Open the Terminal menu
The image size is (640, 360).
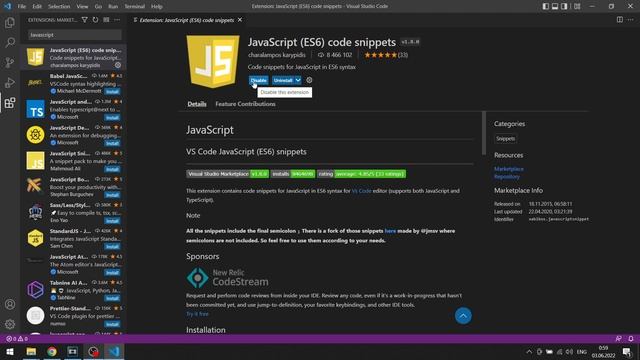pyautogui.click(x=134, y=7)
